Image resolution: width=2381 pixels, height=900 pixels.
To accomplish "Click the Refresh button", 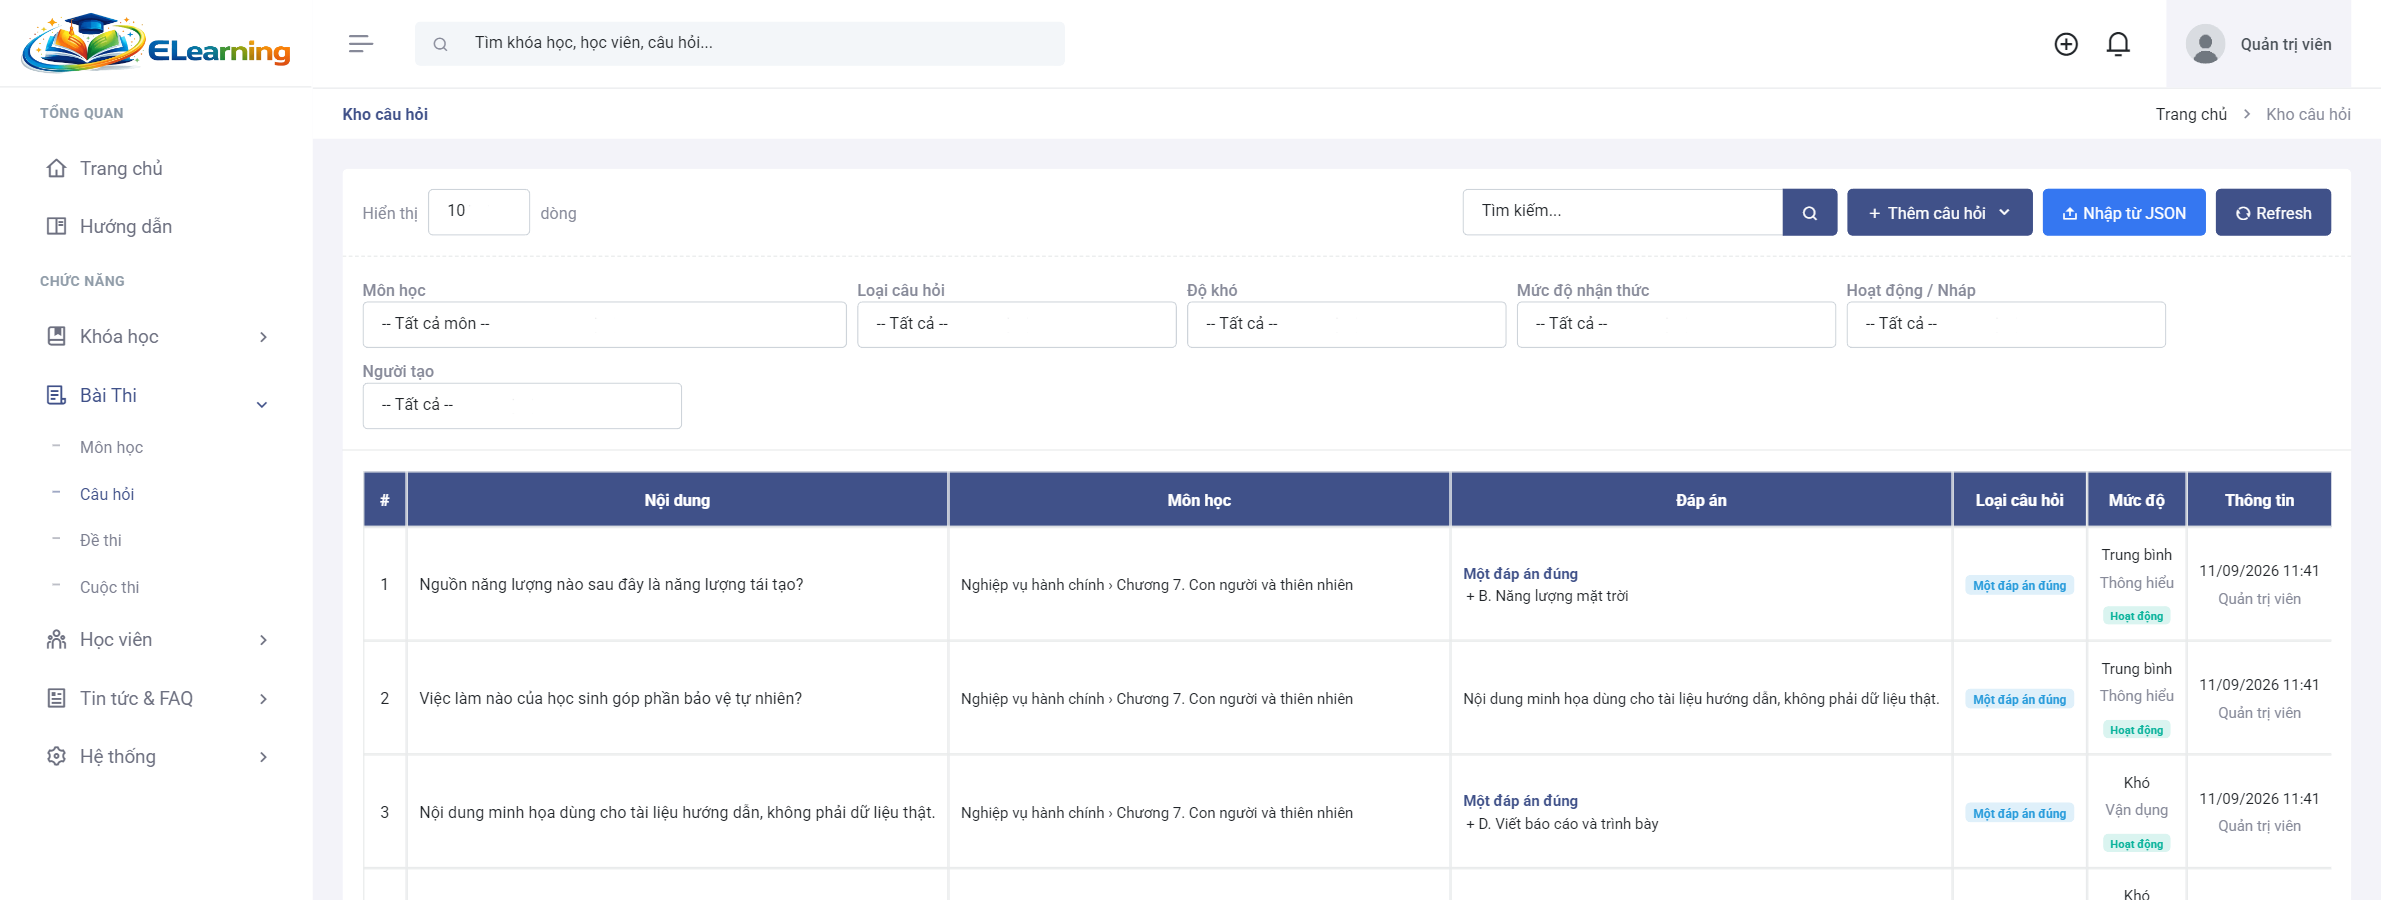I will (2273, 212).
